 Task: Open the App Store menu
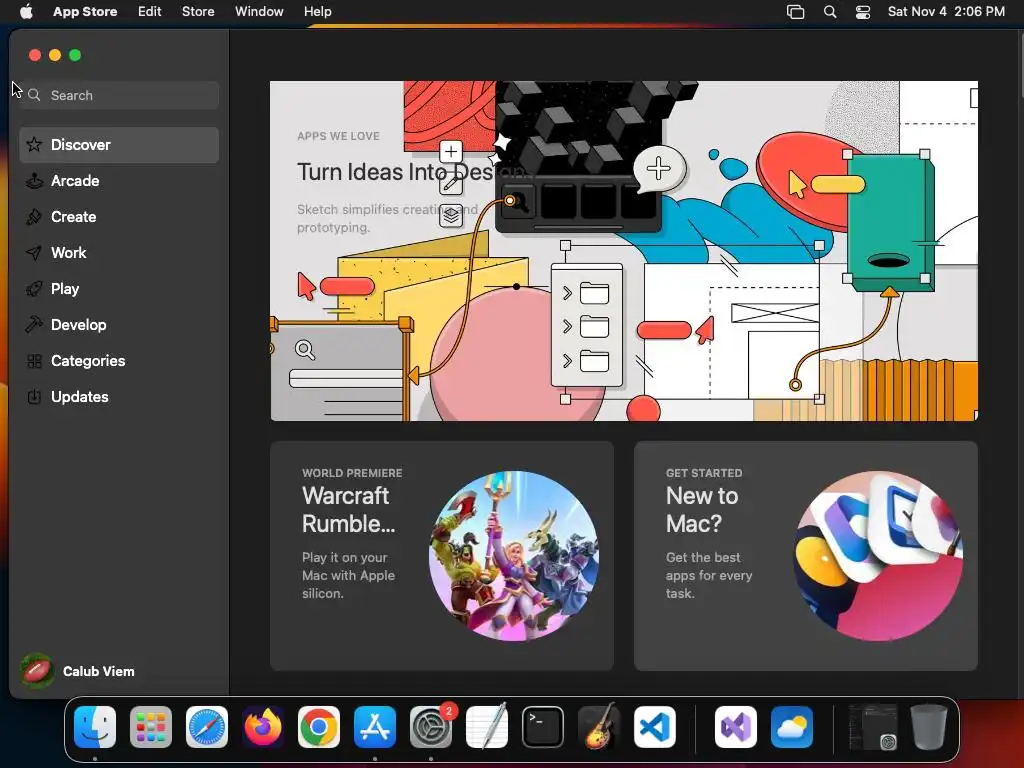[x=85, y=12]
